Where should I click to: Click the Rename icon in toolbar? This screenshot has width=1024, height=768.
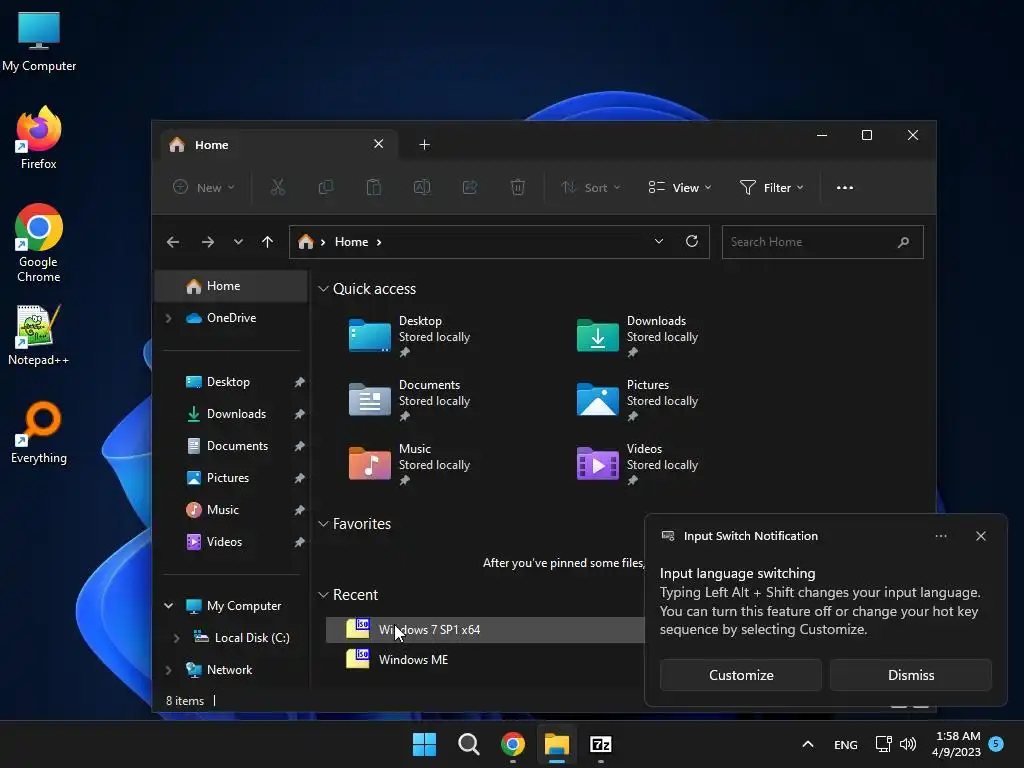(x=422, y=187)
